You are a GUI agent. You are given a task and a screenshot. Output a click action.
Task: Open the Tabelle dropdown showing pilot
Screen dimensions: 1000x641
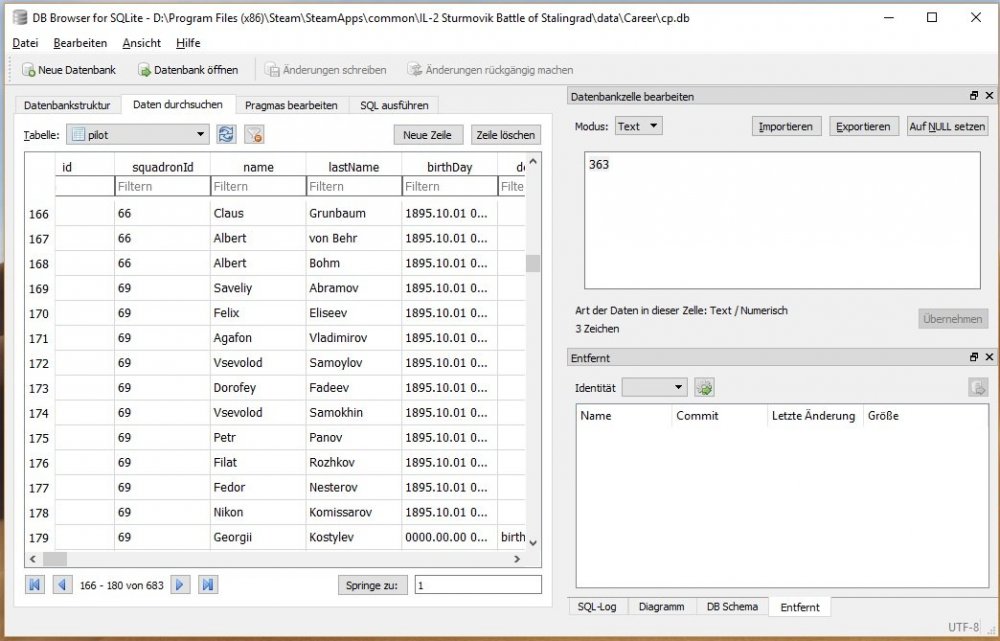click(138, 135)
